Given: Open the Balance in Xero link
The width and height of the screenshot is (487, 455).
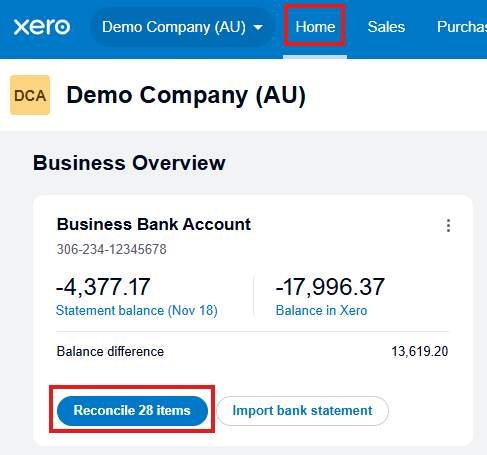Looking at the screenshot, I should [x=321, y=311].
